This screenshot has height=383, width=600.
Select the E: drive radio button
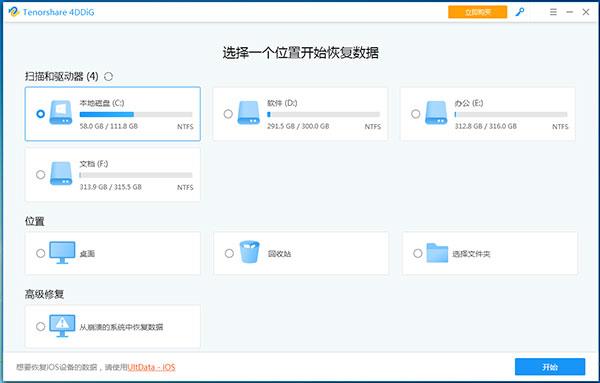[x=416, y=114]
